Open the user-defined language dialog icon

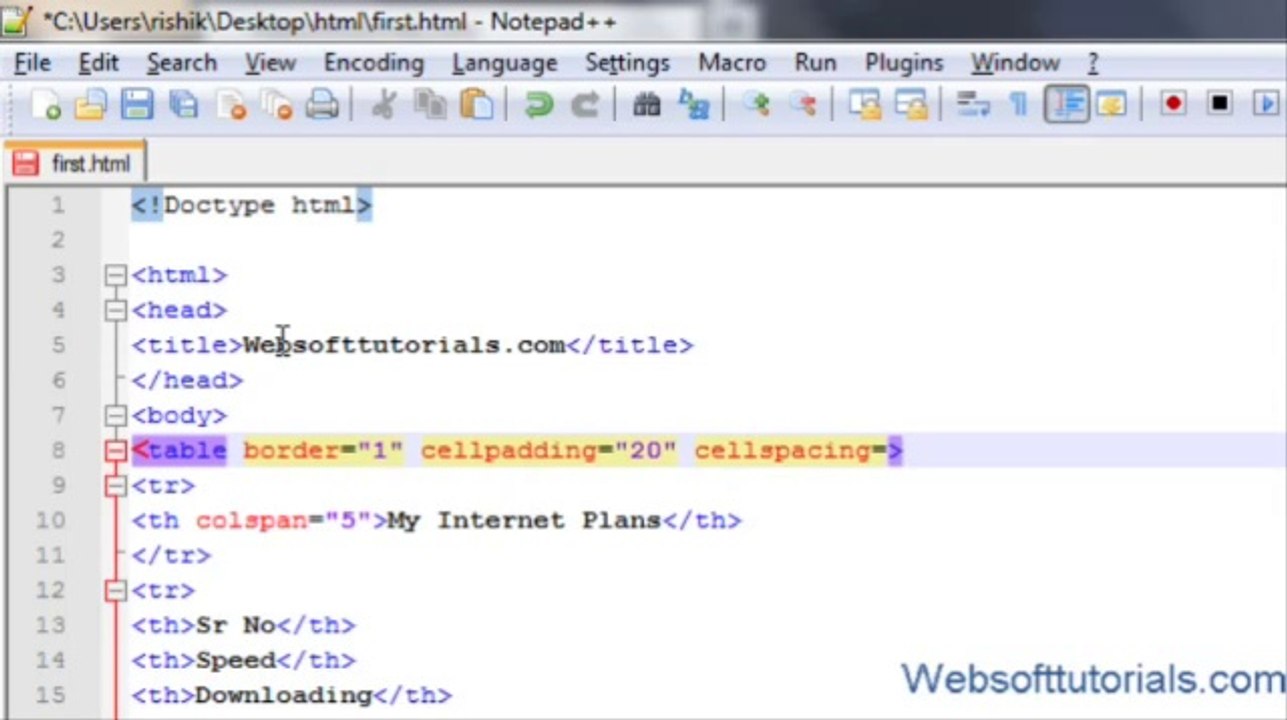pos(1112,104)
